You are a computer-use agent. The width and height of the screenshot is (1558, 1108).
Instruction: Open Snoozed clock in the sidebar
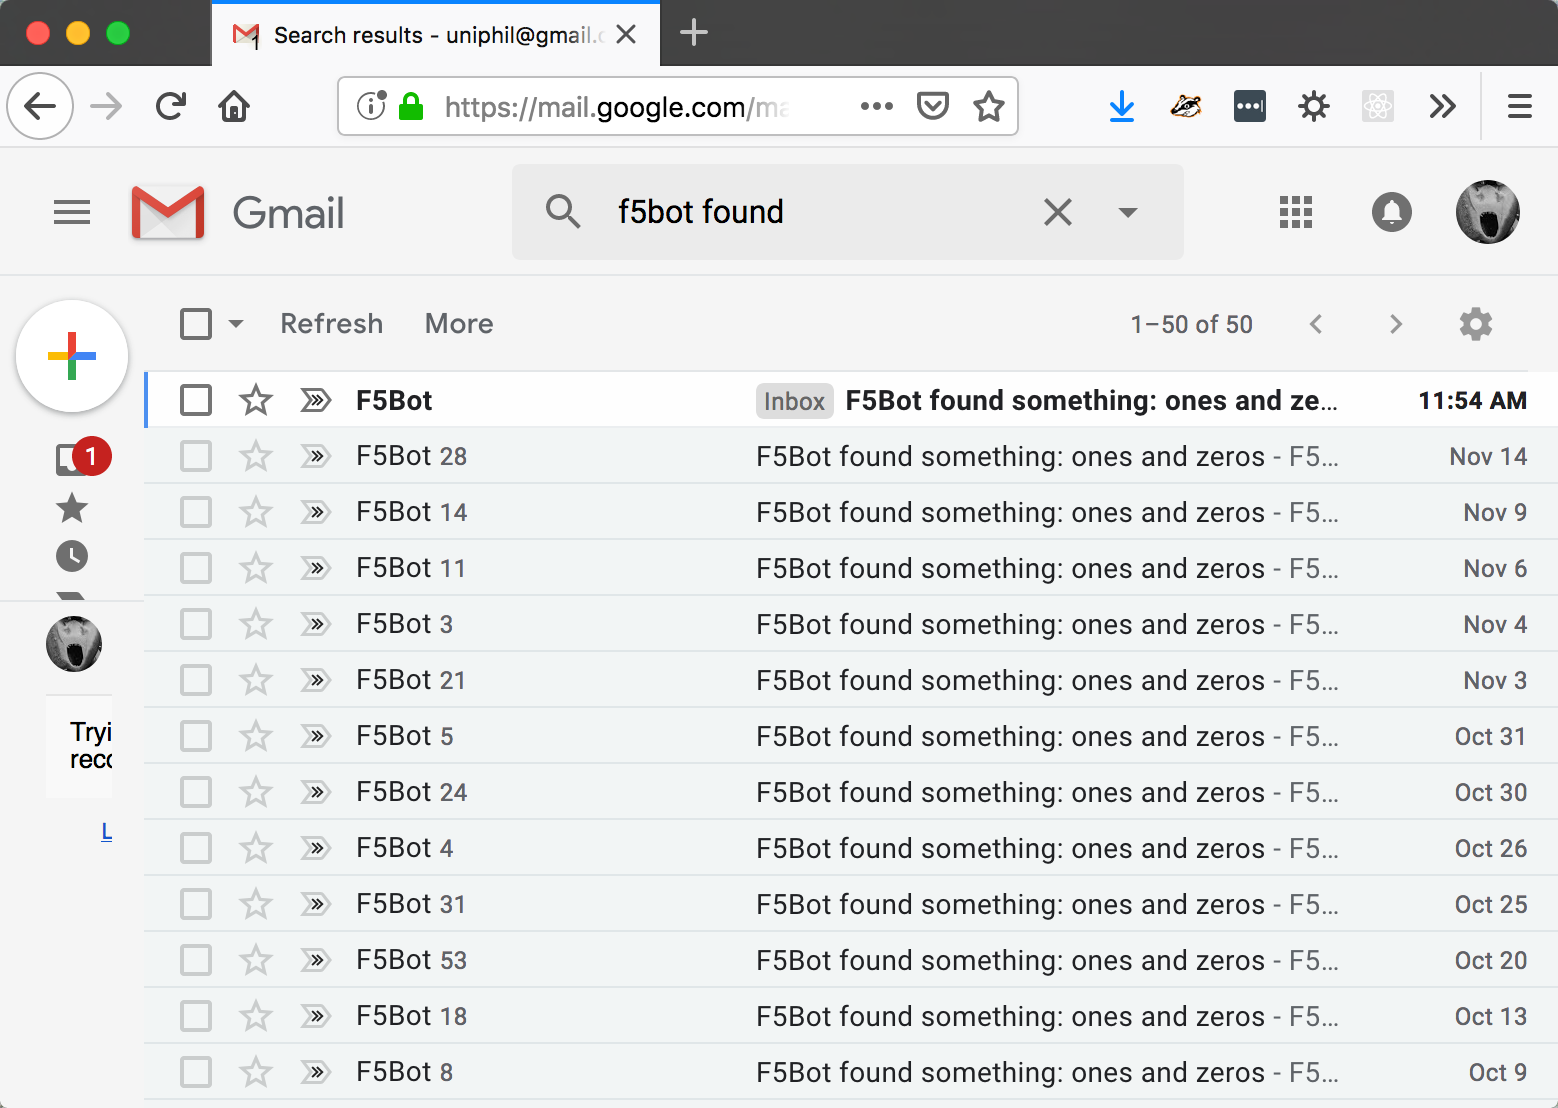[x=72, y=556]
